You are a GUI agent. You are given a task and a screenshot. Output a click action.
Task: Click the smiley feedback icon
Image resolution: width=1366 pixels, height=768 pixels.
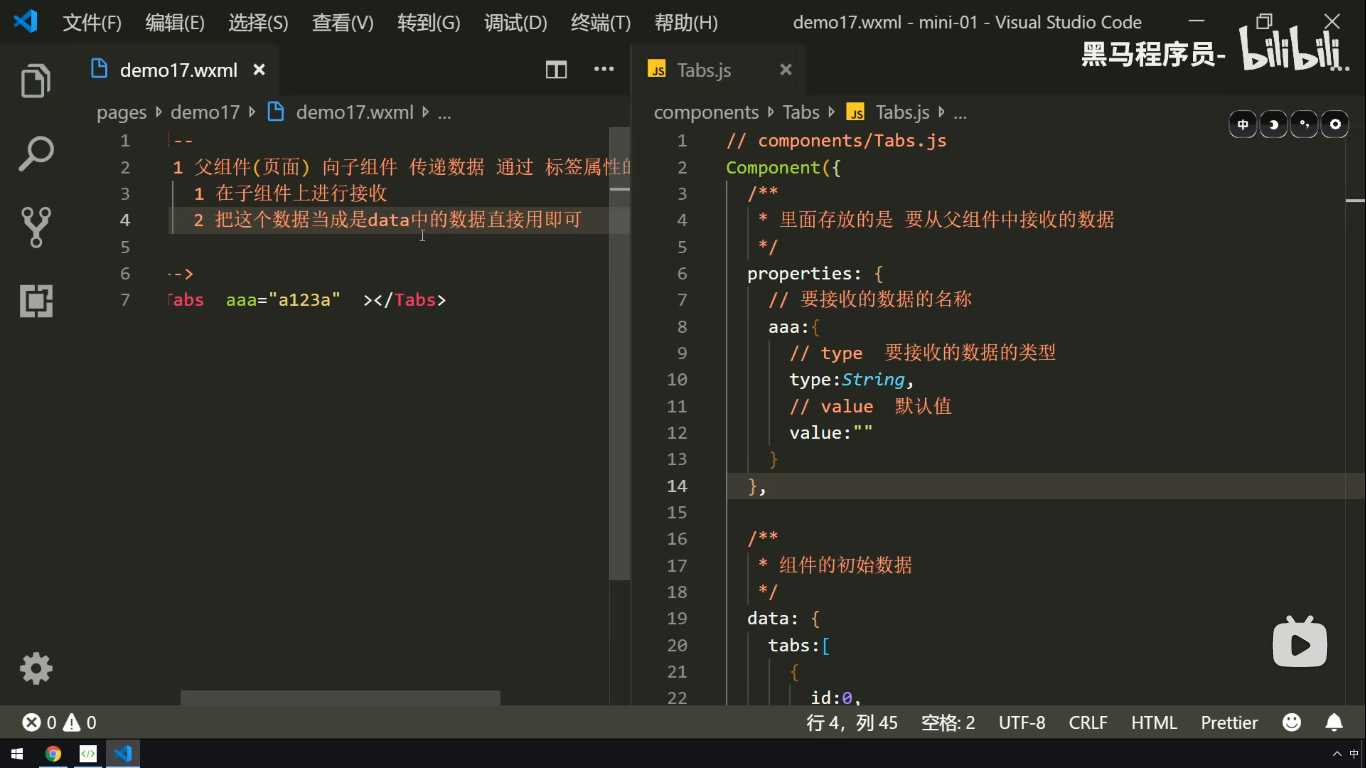click(x=1292, y=722)
